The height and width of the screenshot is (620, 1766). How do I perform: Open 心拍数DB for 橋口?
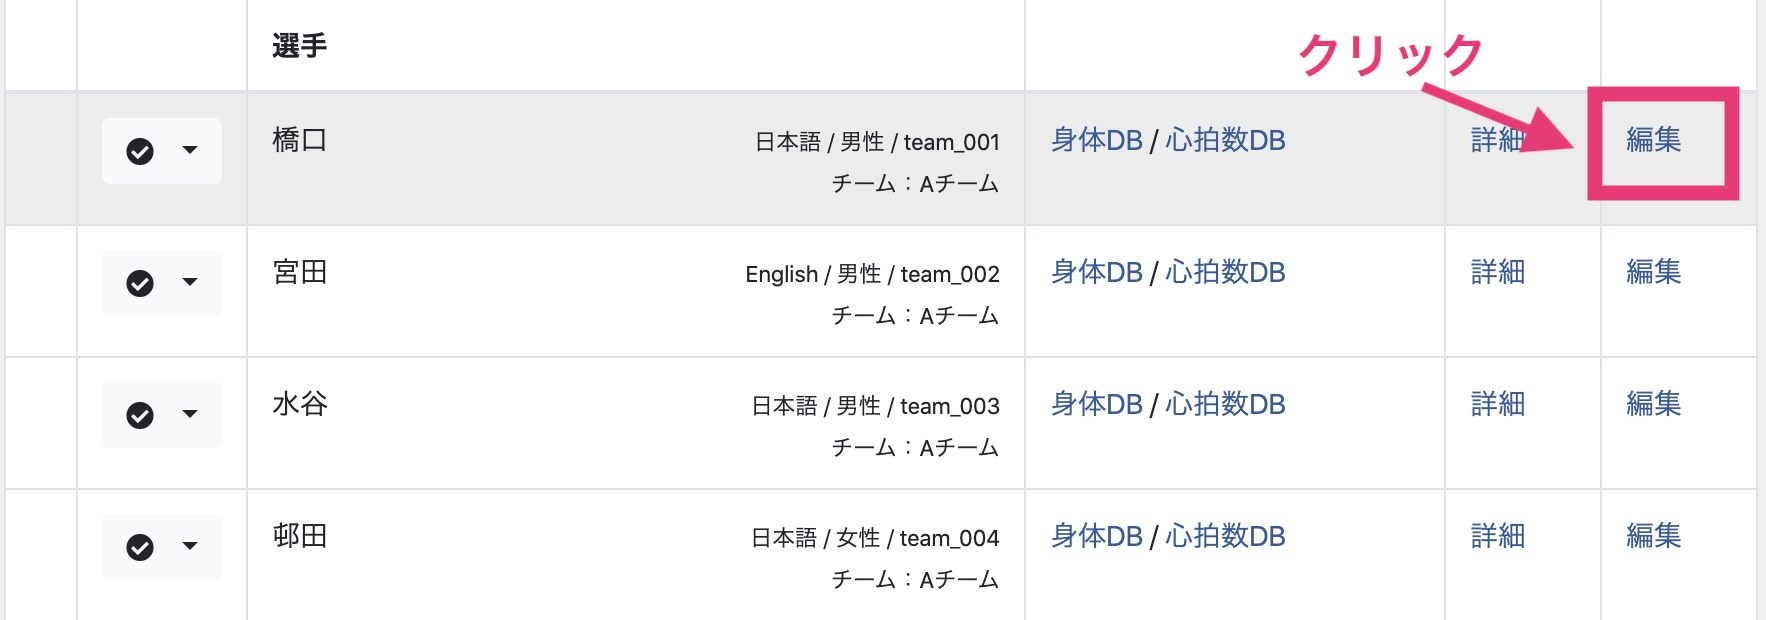pos(1225,140)
